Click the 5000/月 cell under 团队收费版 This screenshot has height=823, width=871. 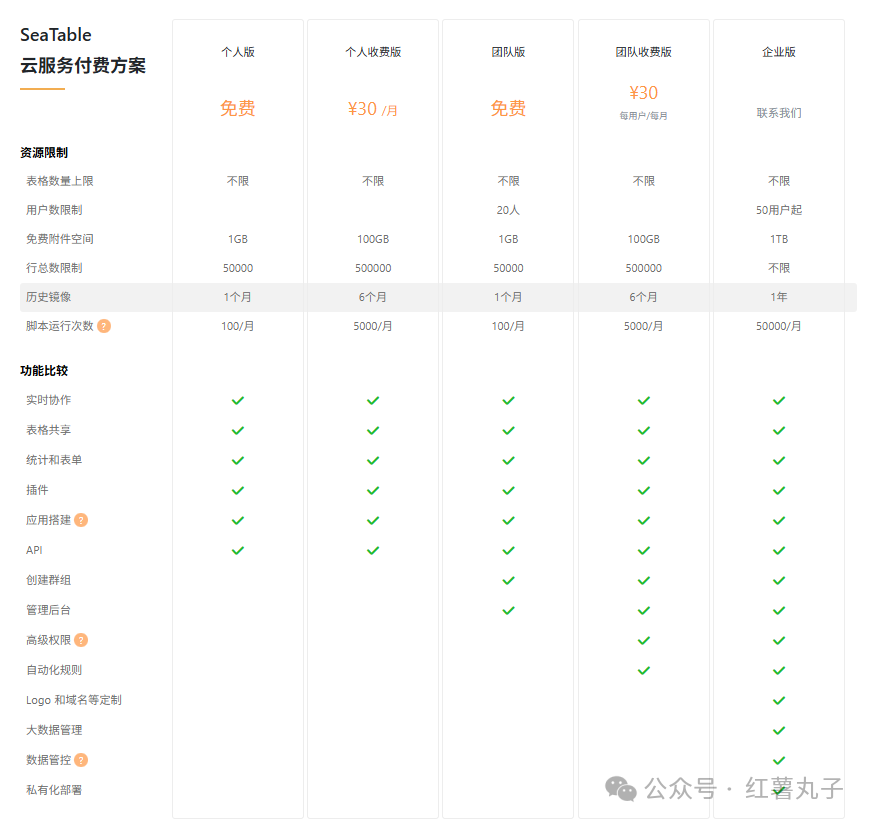644,326
